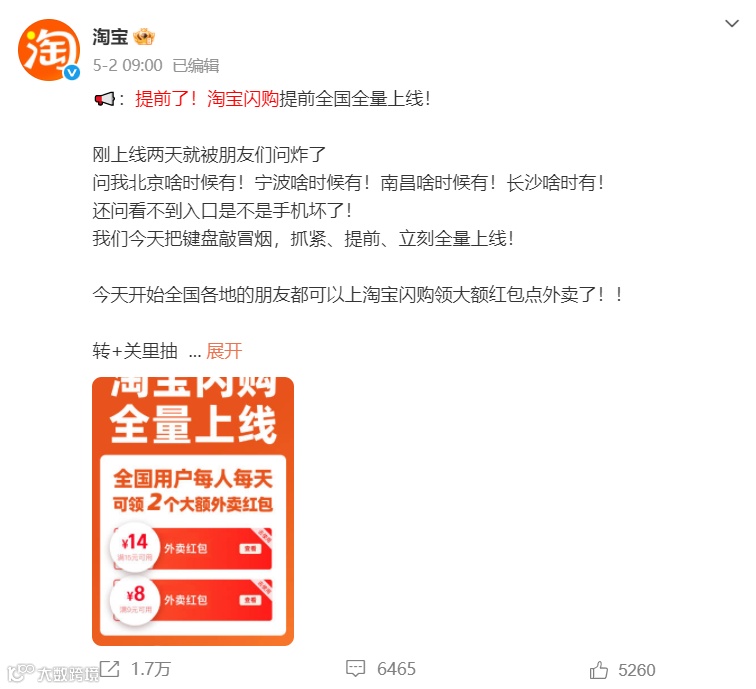Image resolution: width=756 pixels, height=689 pixels.
Task: Like the post with thumbs-up icon
Action: 599,670
